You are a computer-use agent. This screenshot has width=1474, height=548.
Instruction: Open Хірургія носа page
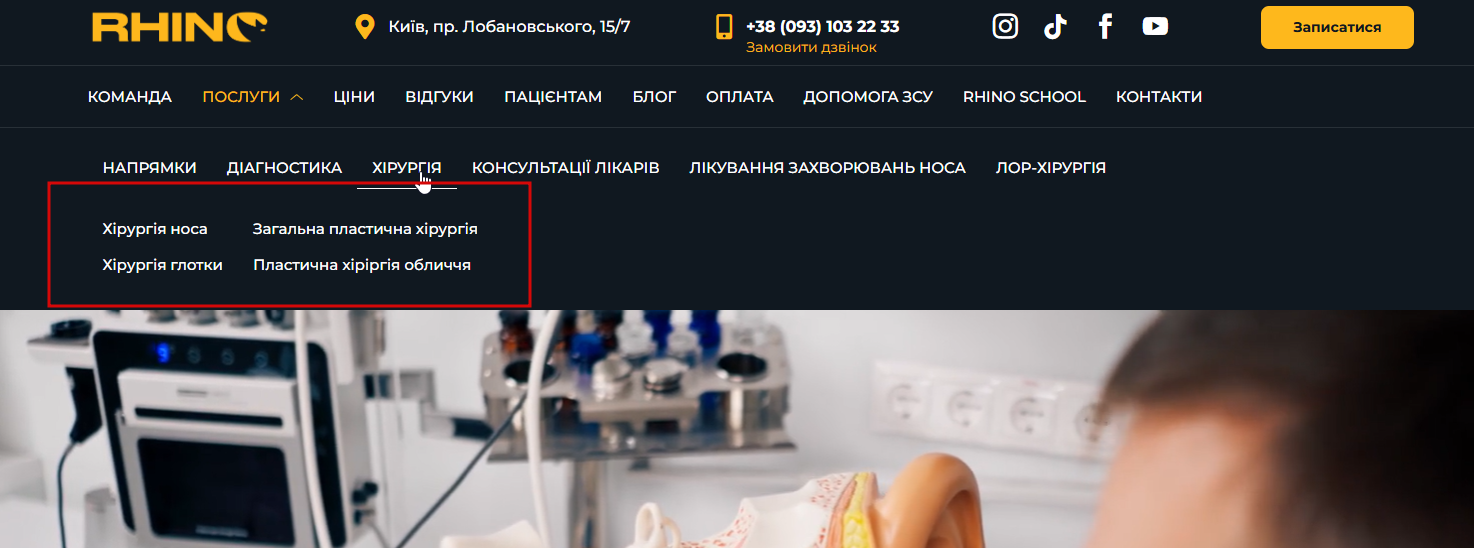(155, 229)
